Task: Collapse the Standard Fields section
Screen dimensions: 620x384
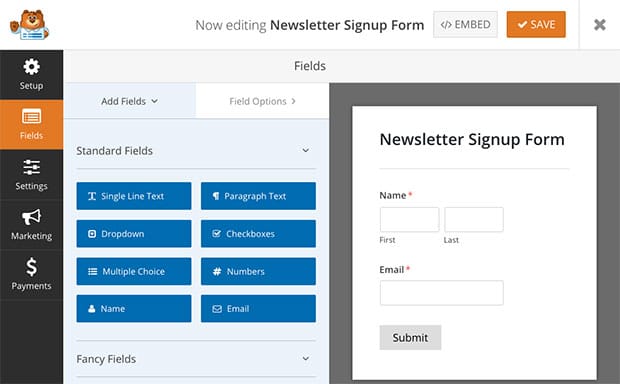Action: click(x=305, y=150)
